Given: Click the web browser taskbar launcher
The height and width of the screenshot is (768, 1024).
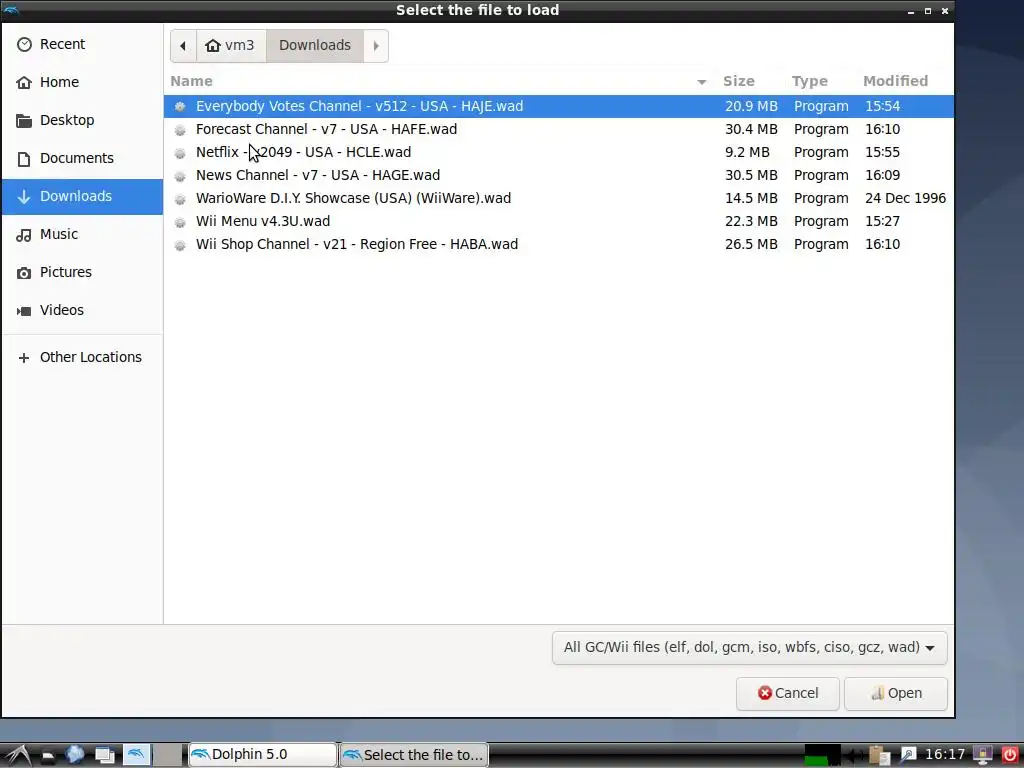Looking at the screenshot, I should pos(74,755).
